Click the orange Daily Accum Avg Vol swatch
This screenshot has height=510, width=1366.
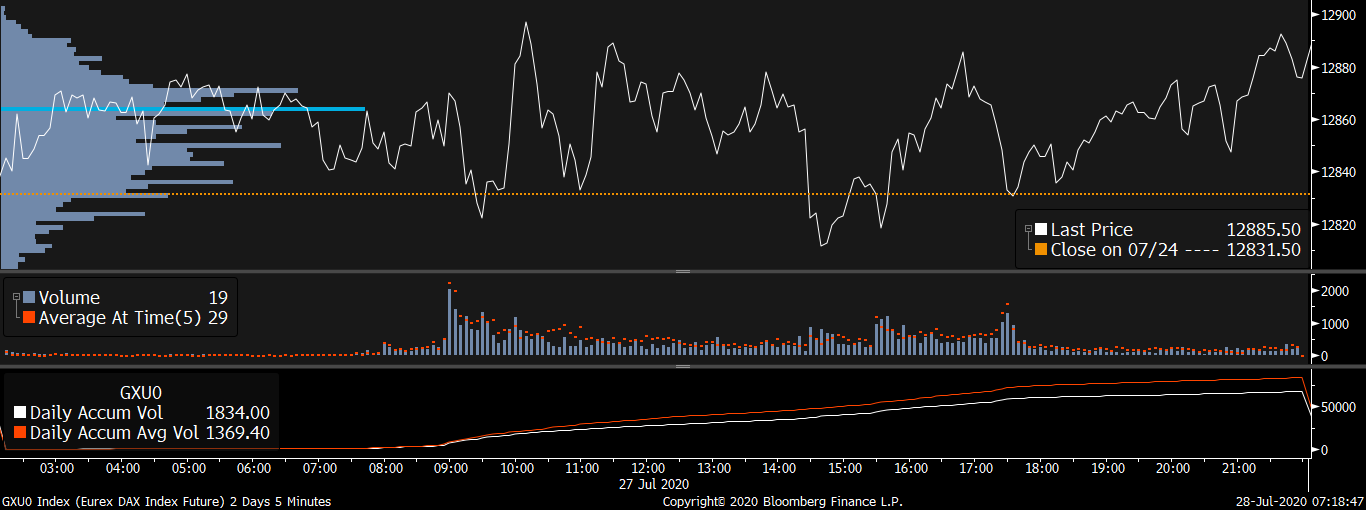click(x=20, y=433)
